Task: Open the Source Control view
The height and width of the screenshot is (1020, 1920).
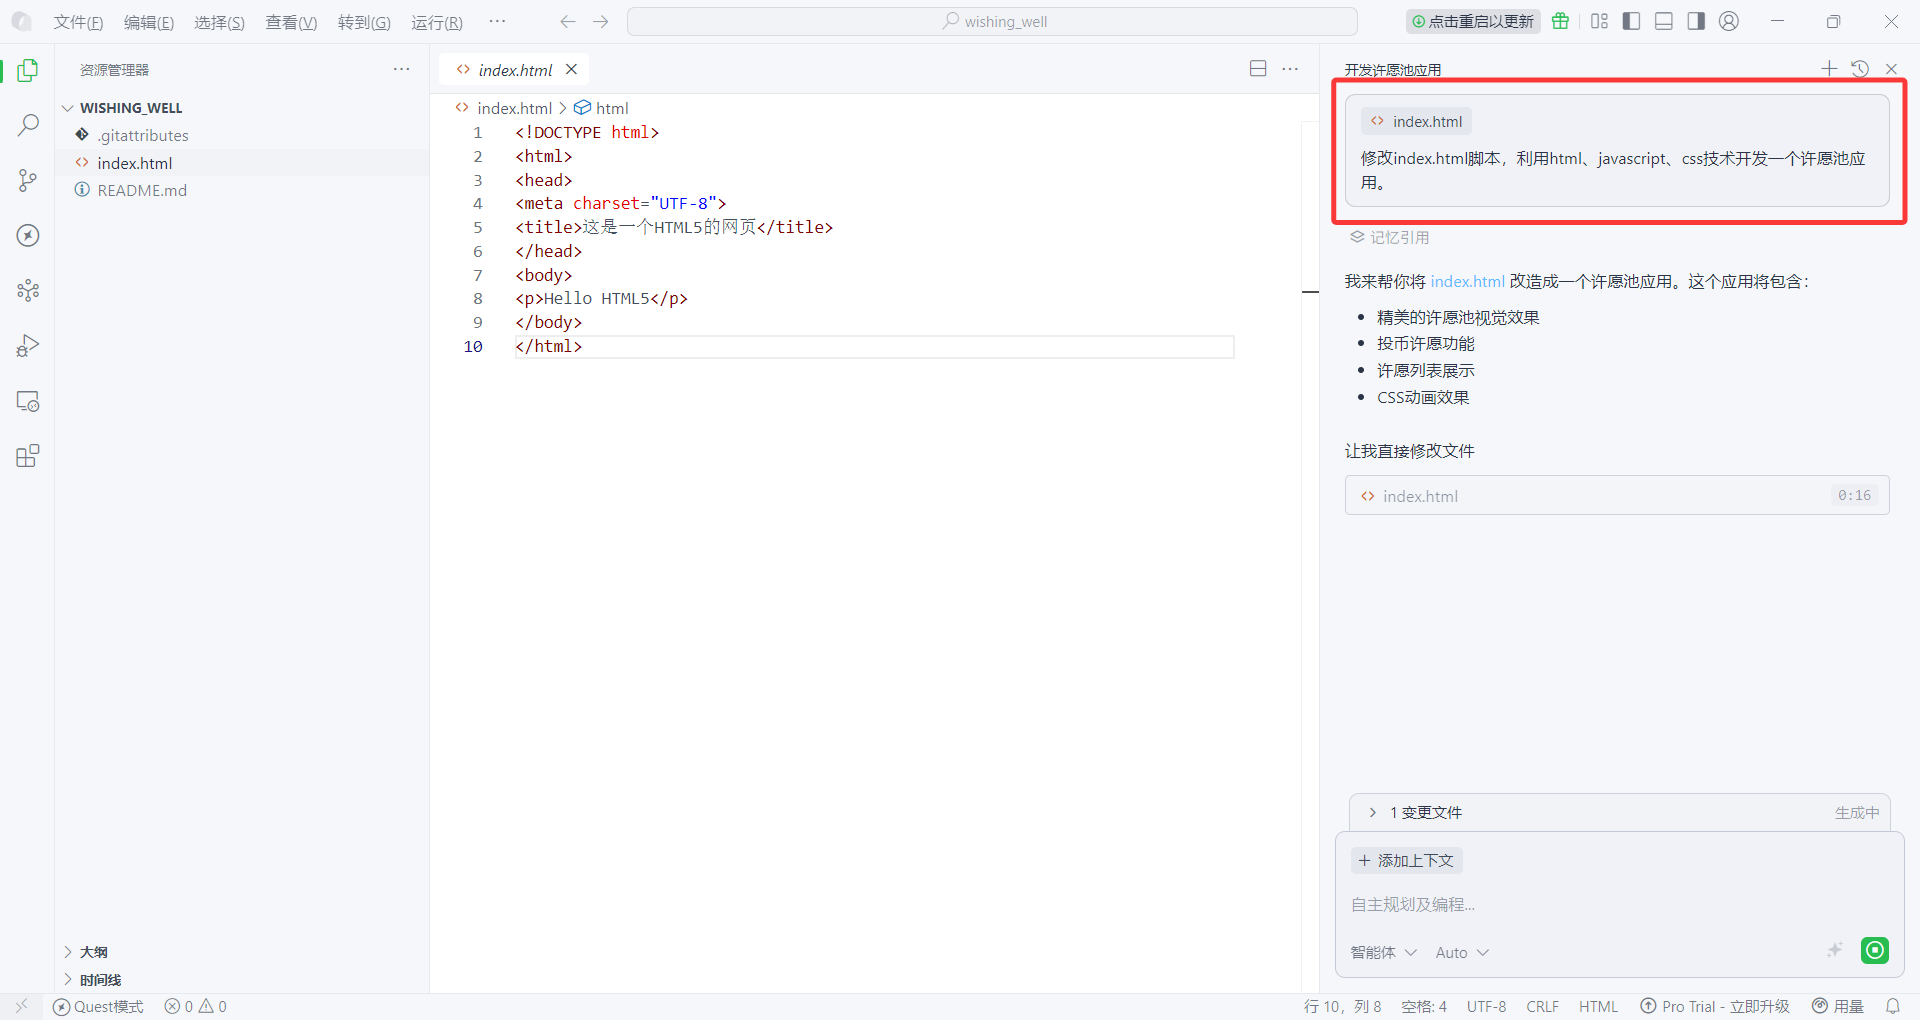Action: 28,180
